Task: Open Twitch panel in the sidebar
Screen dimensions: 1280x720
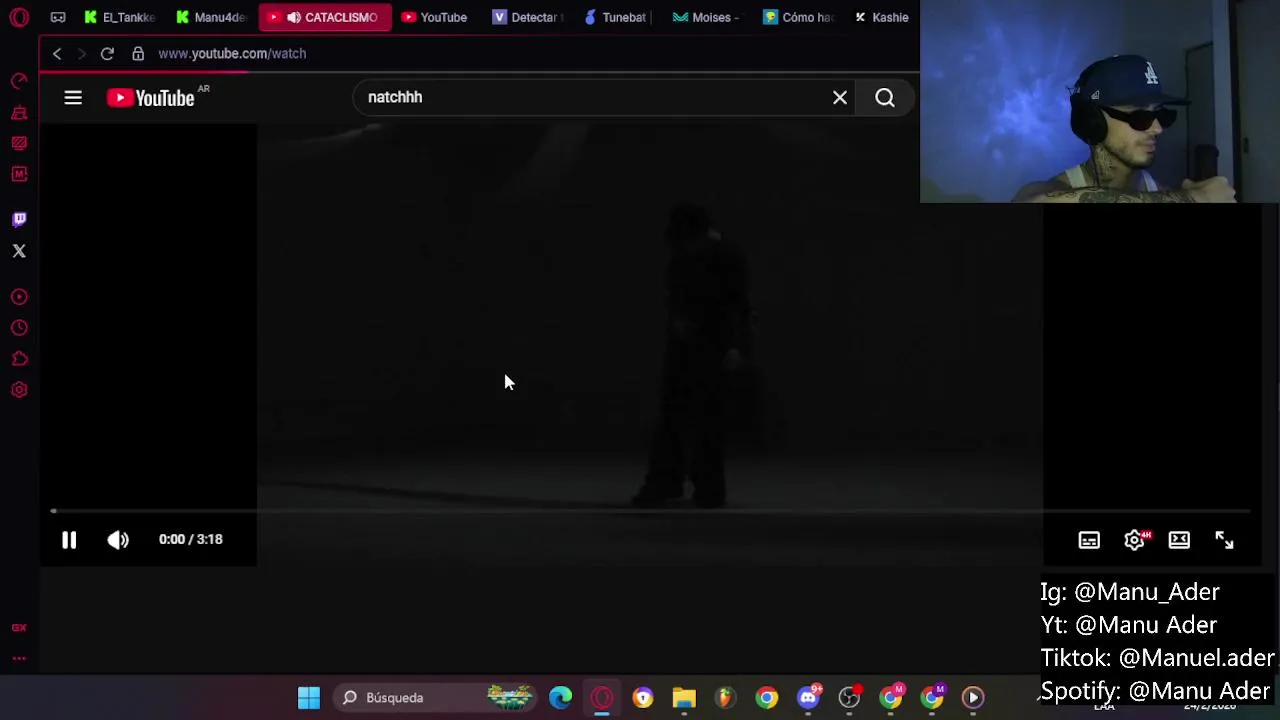Action: click(19, 219)
